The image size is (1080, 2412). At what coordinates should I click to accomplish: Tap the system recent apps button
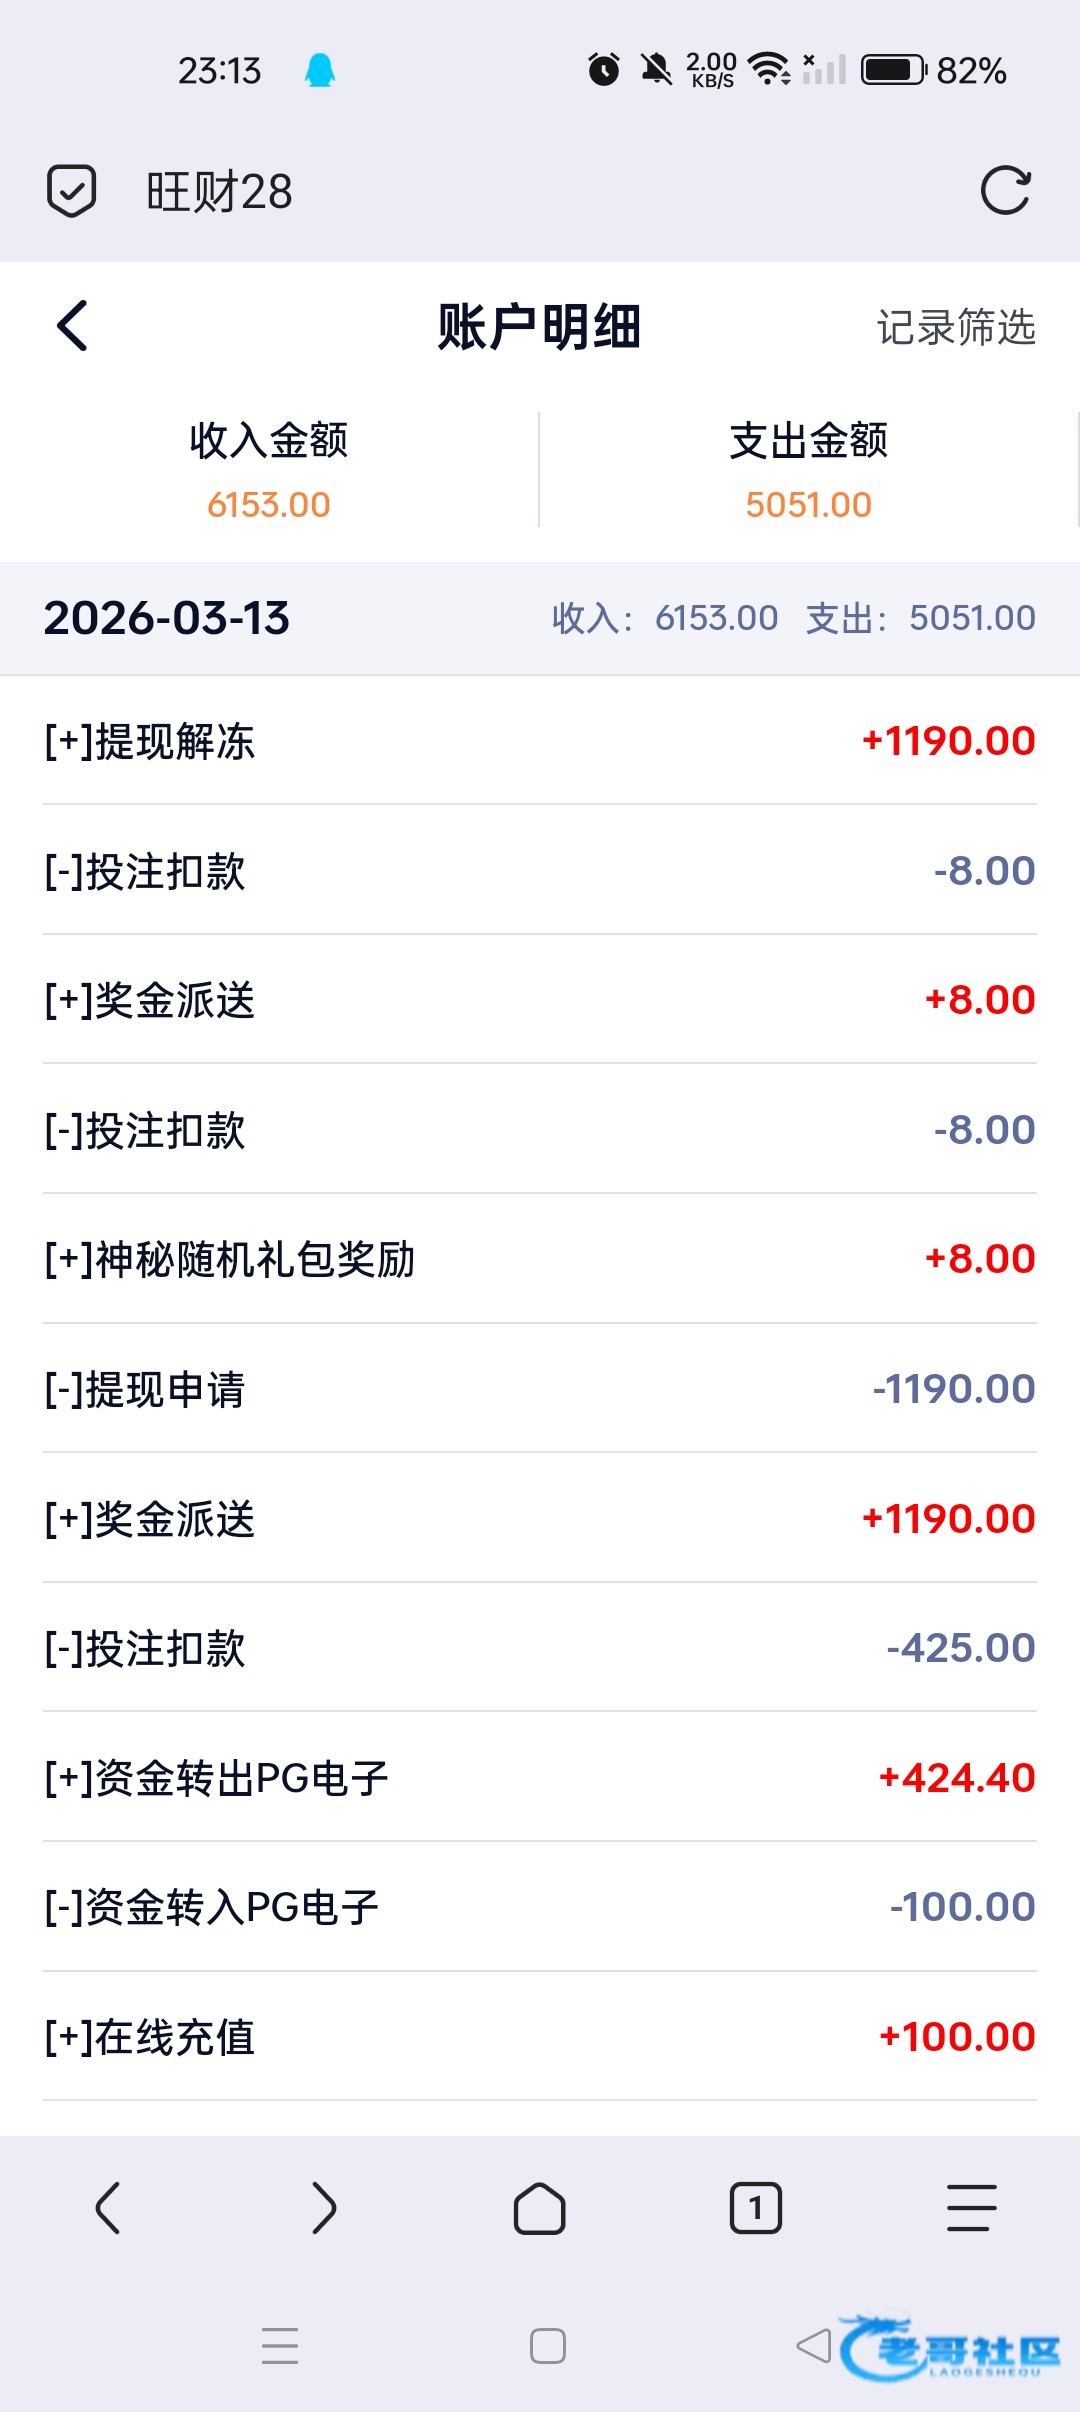point(280,2345)
